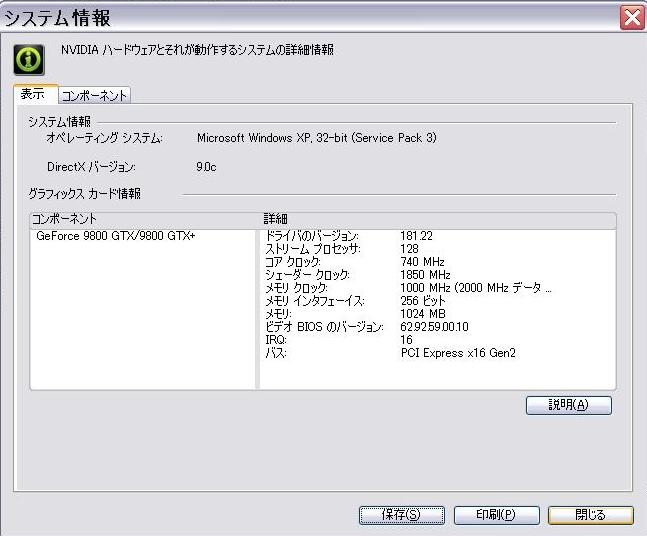This screenshot has width=647, height=536.
Task: Select the GeForce 9800 GTX/9800 GTX+ row
Action: click(116, 236)
